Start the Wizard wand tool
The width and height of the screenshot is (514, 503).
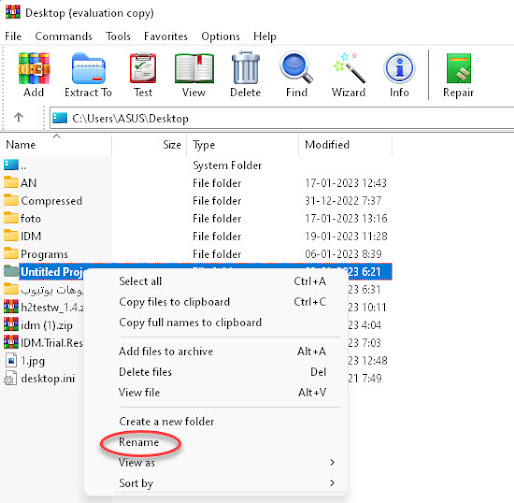pyautogui.click(x=349, y=68)
